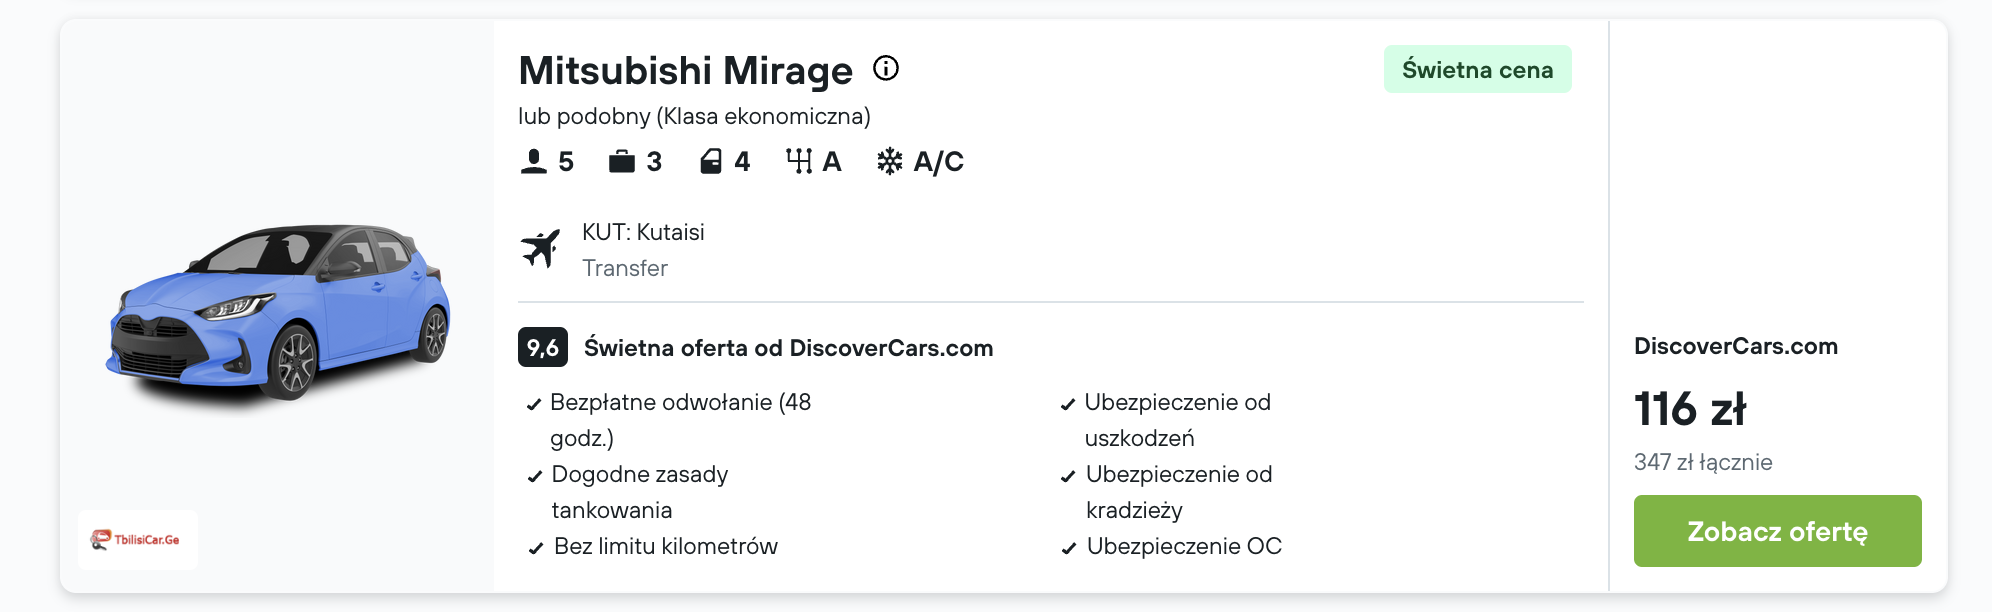1992x612 pixels.
Task: Click the checkmark by Bezpłatne odwołanie
Action: tap(534, 405)
